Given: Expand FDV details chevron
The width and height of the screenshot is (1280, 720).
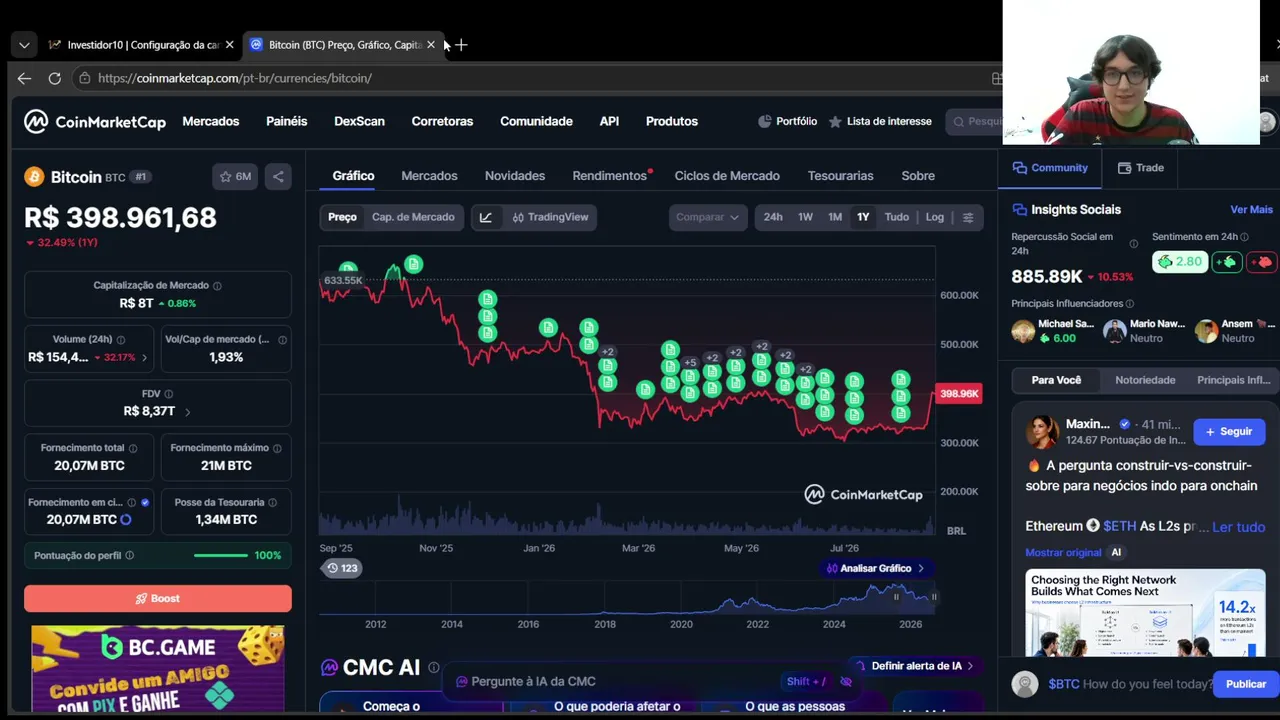Looking at the screenshot, I should pyautogui.click(x=187, y=411).
